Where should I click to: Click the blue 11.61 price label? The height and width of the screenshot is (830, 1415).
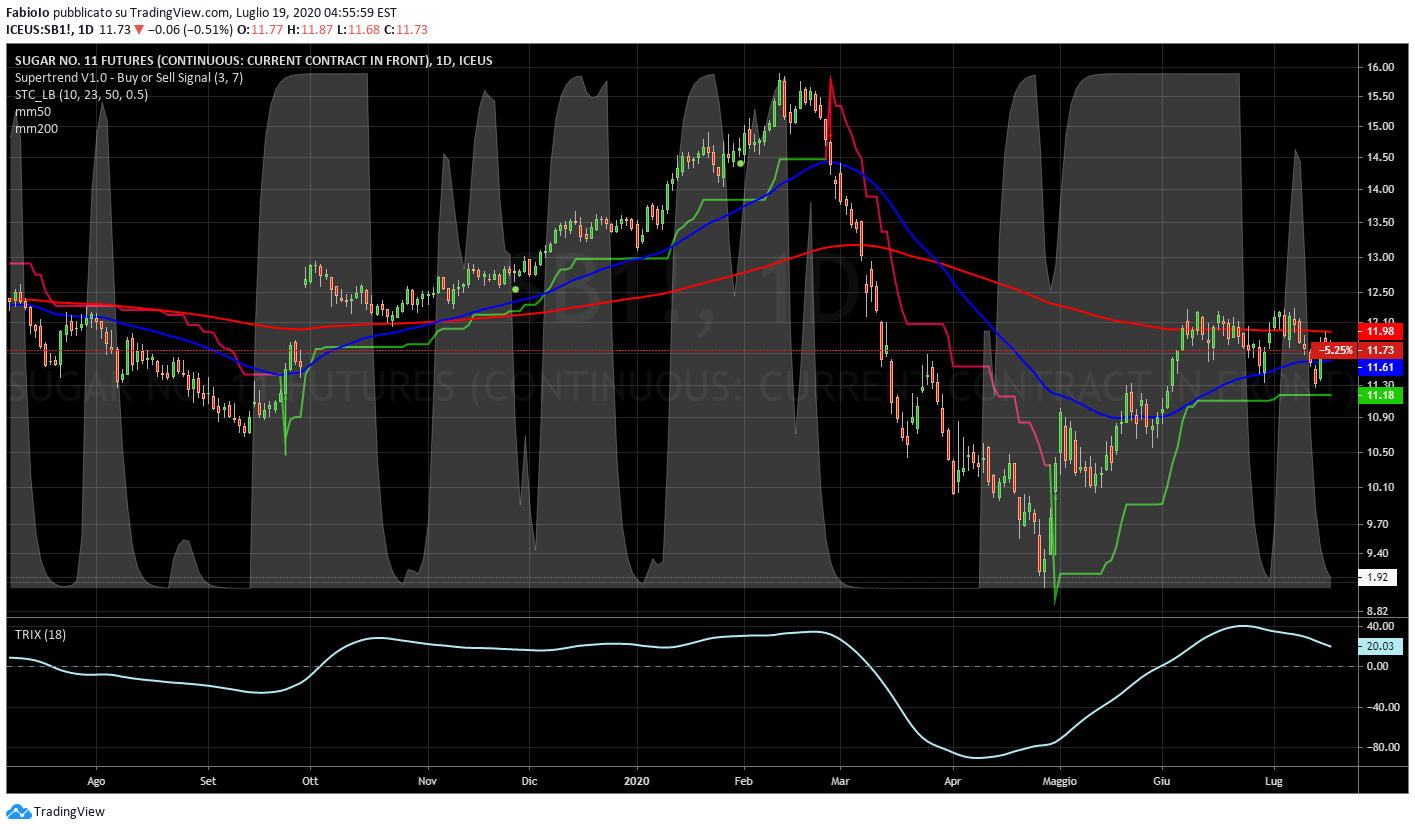1380,367
